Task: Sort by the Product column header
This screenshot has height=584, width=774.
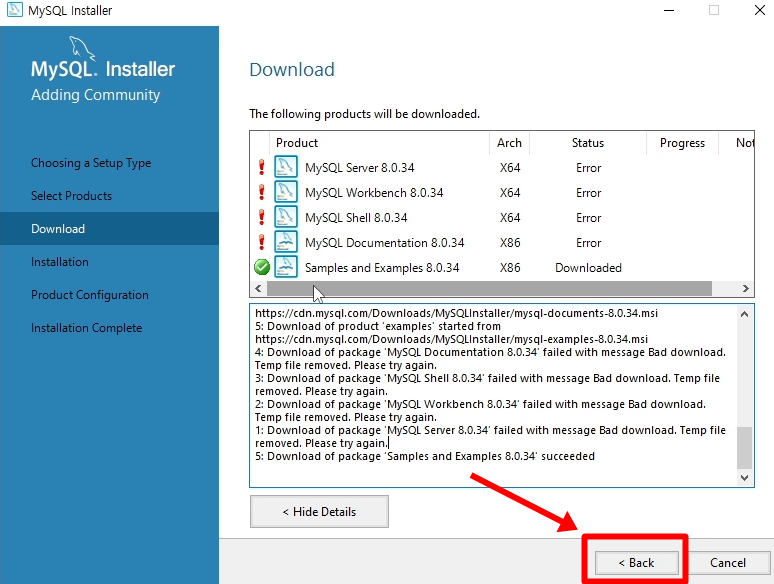Action: click(x=379, y=143)
